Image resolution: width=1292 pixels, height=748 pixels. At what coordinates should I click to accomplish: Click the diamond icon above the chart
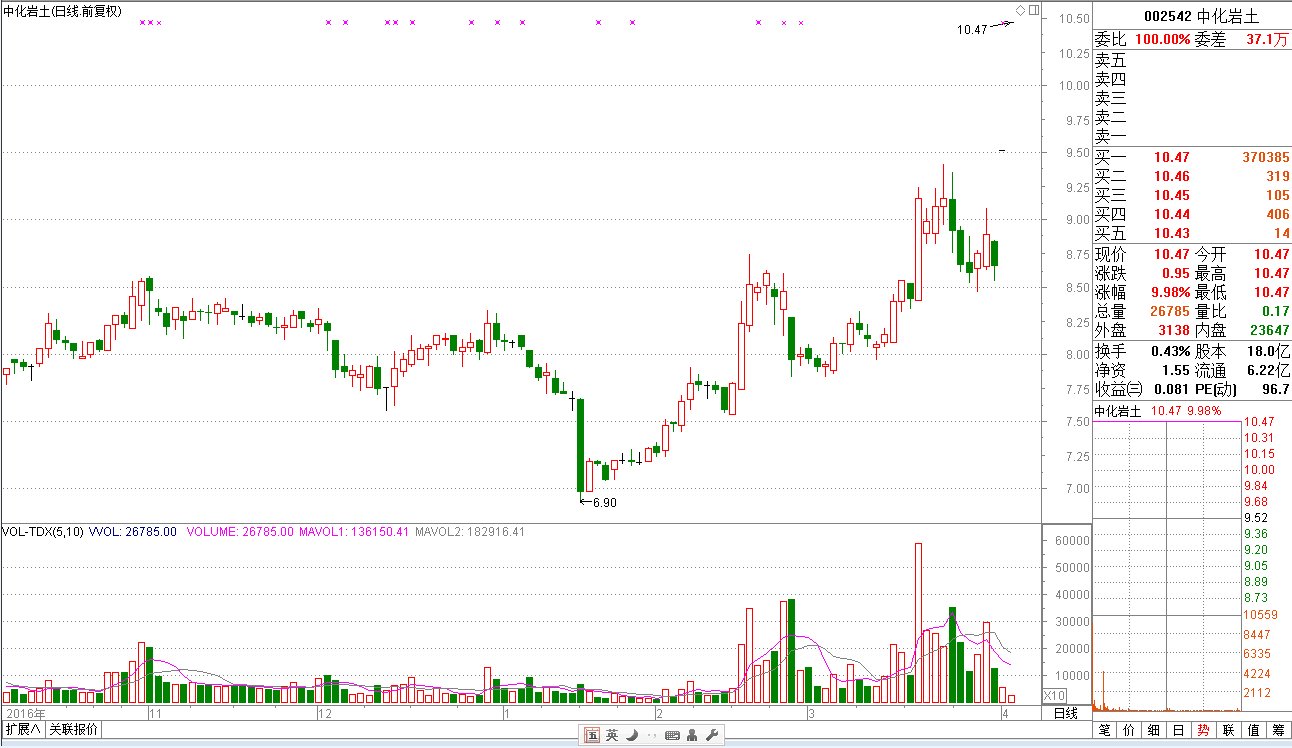1020,10
